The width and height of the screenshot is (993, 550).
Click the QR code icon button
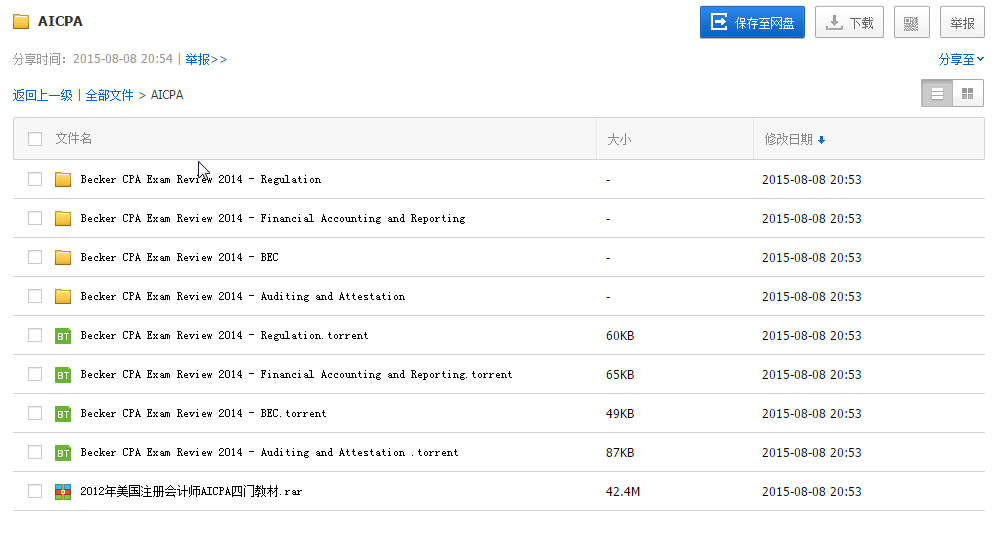911,23
